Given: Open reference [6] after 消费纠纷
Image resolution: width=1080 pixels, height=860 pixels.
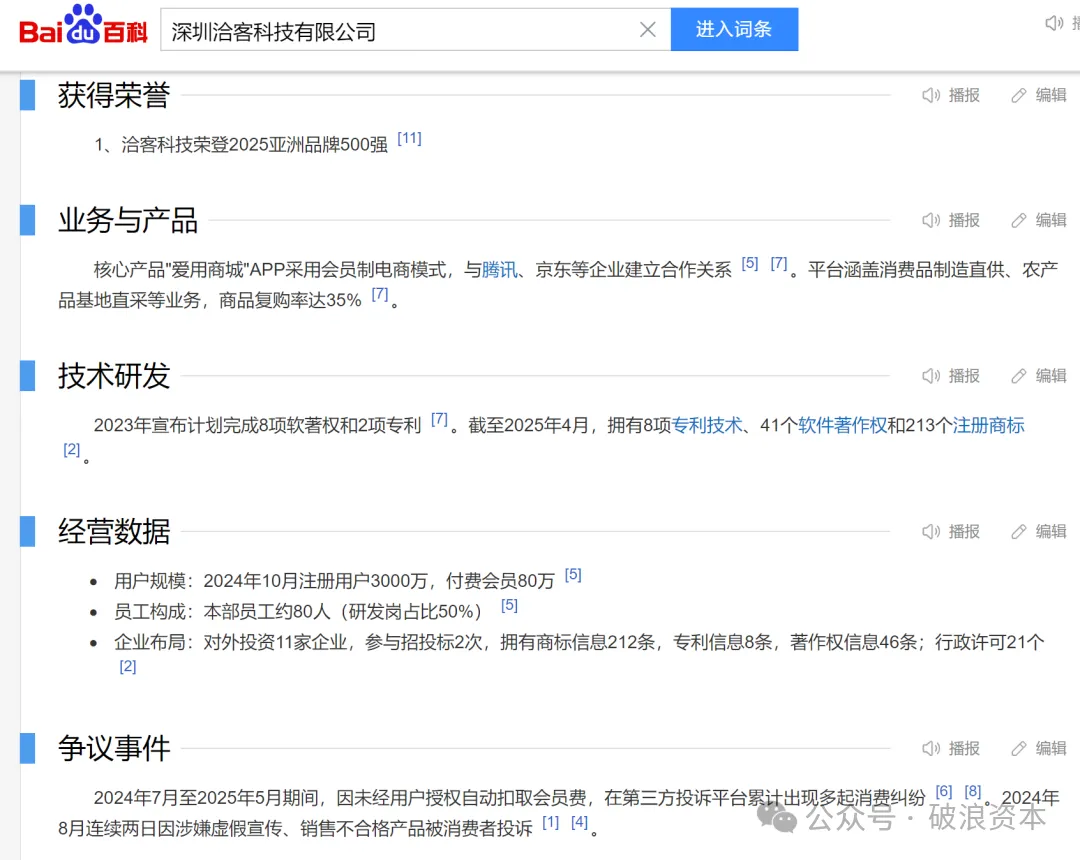Looking at the screenshot, I should click(x=944, y=792).
